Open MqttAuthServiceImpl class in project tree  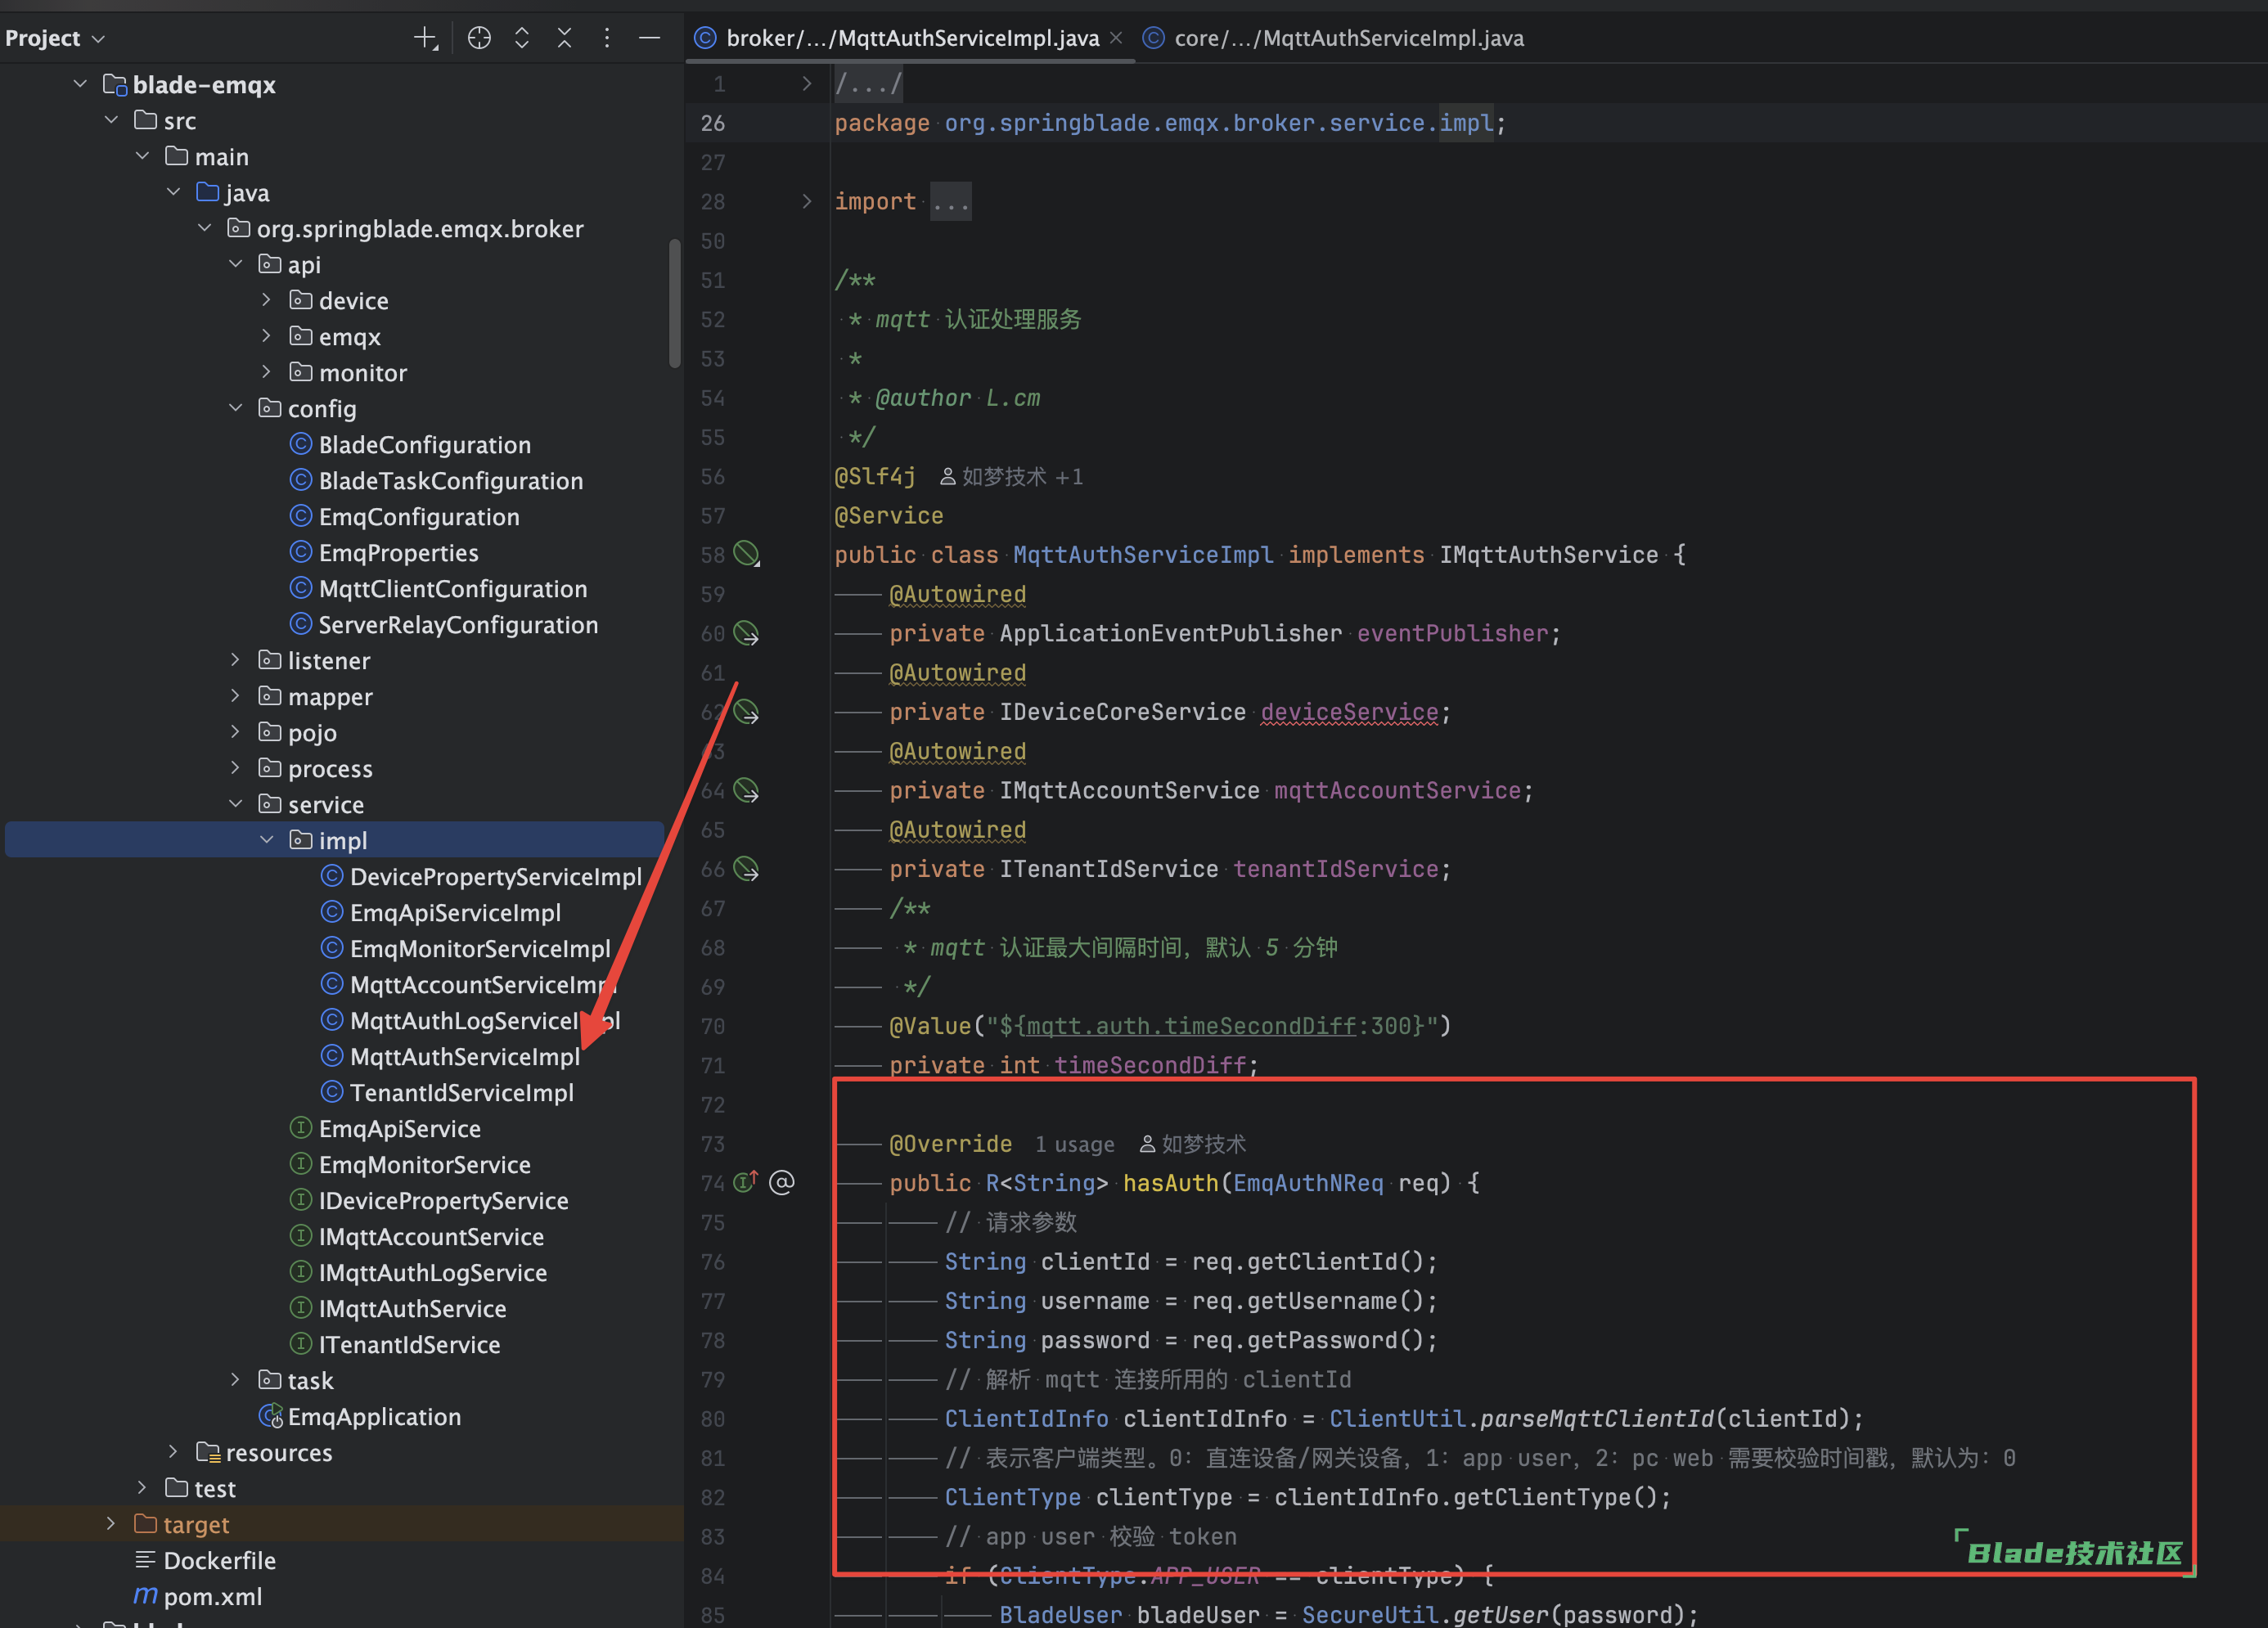coord(464,1057)
